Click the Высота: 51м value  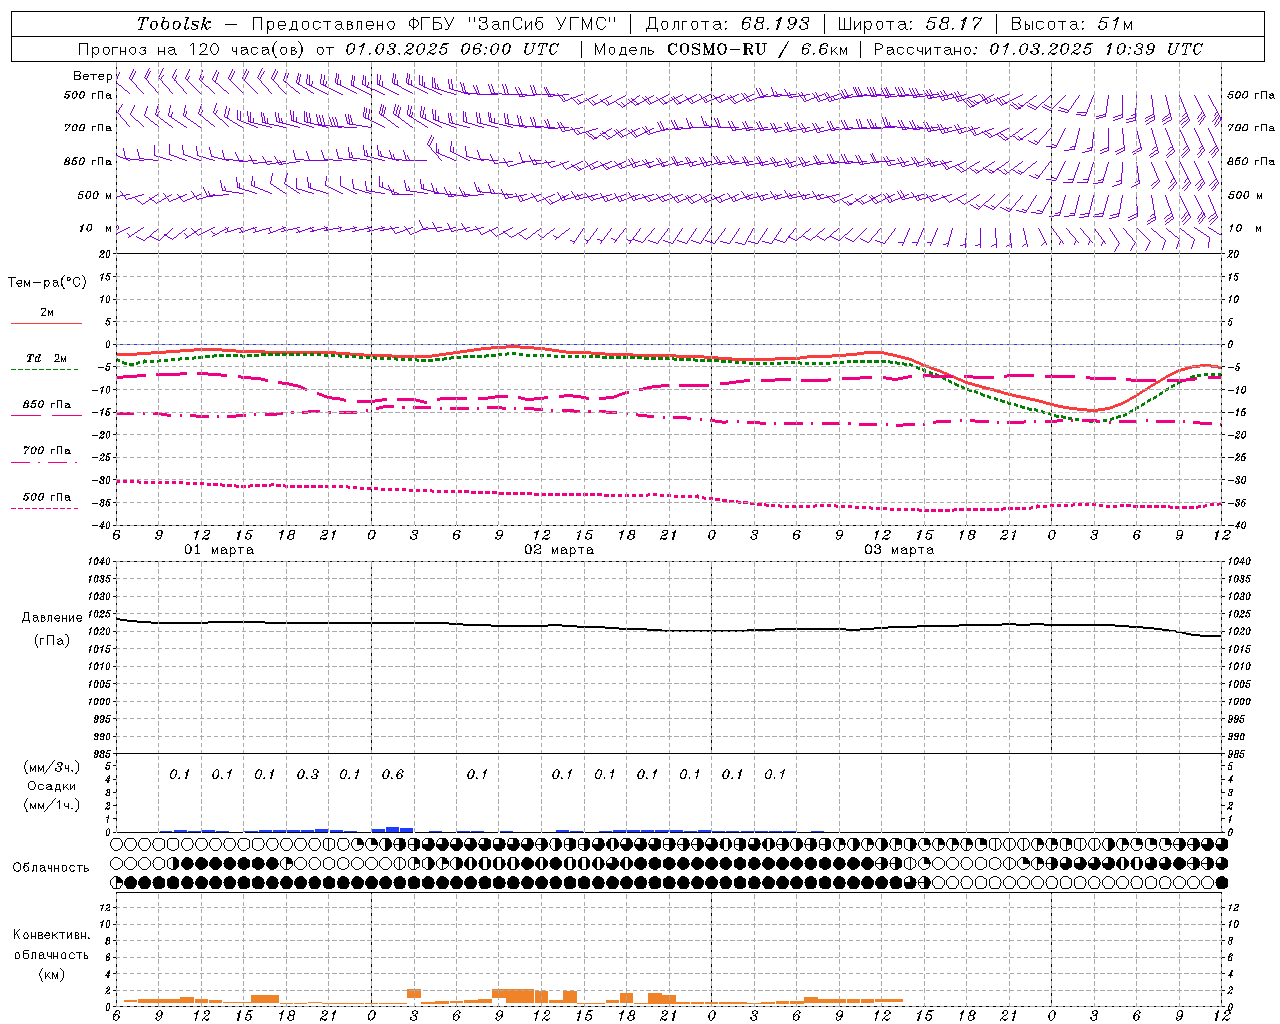click(x=1072, y=24)
